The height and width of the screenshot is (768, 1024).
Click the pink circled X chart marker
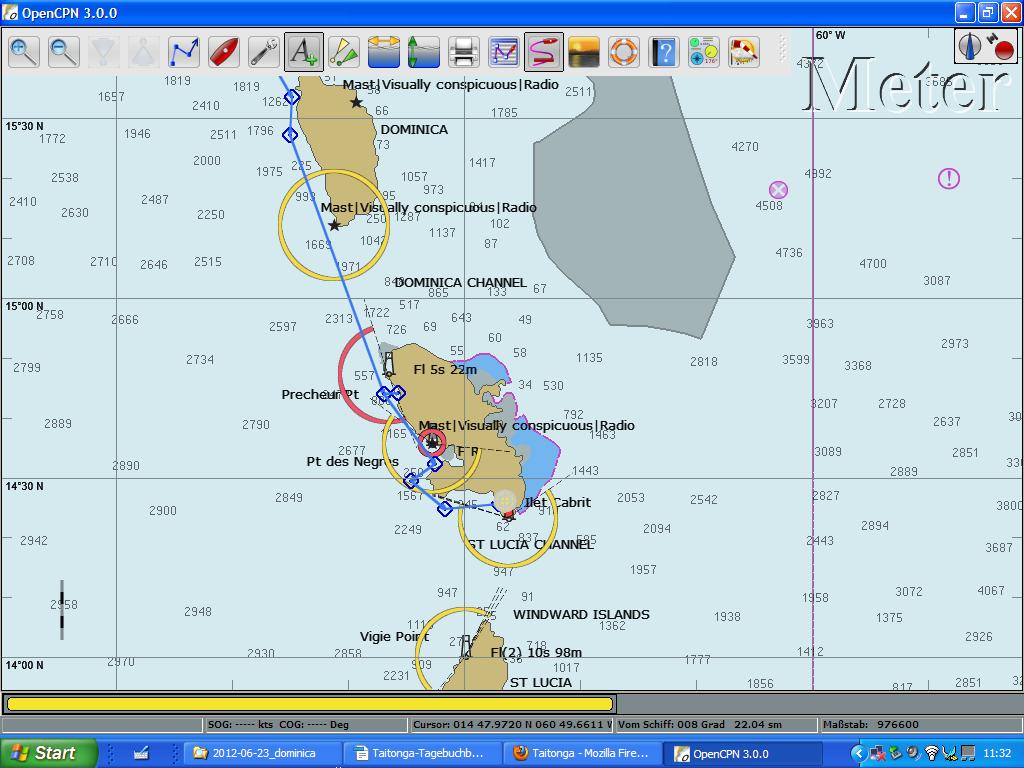point(778,190)
